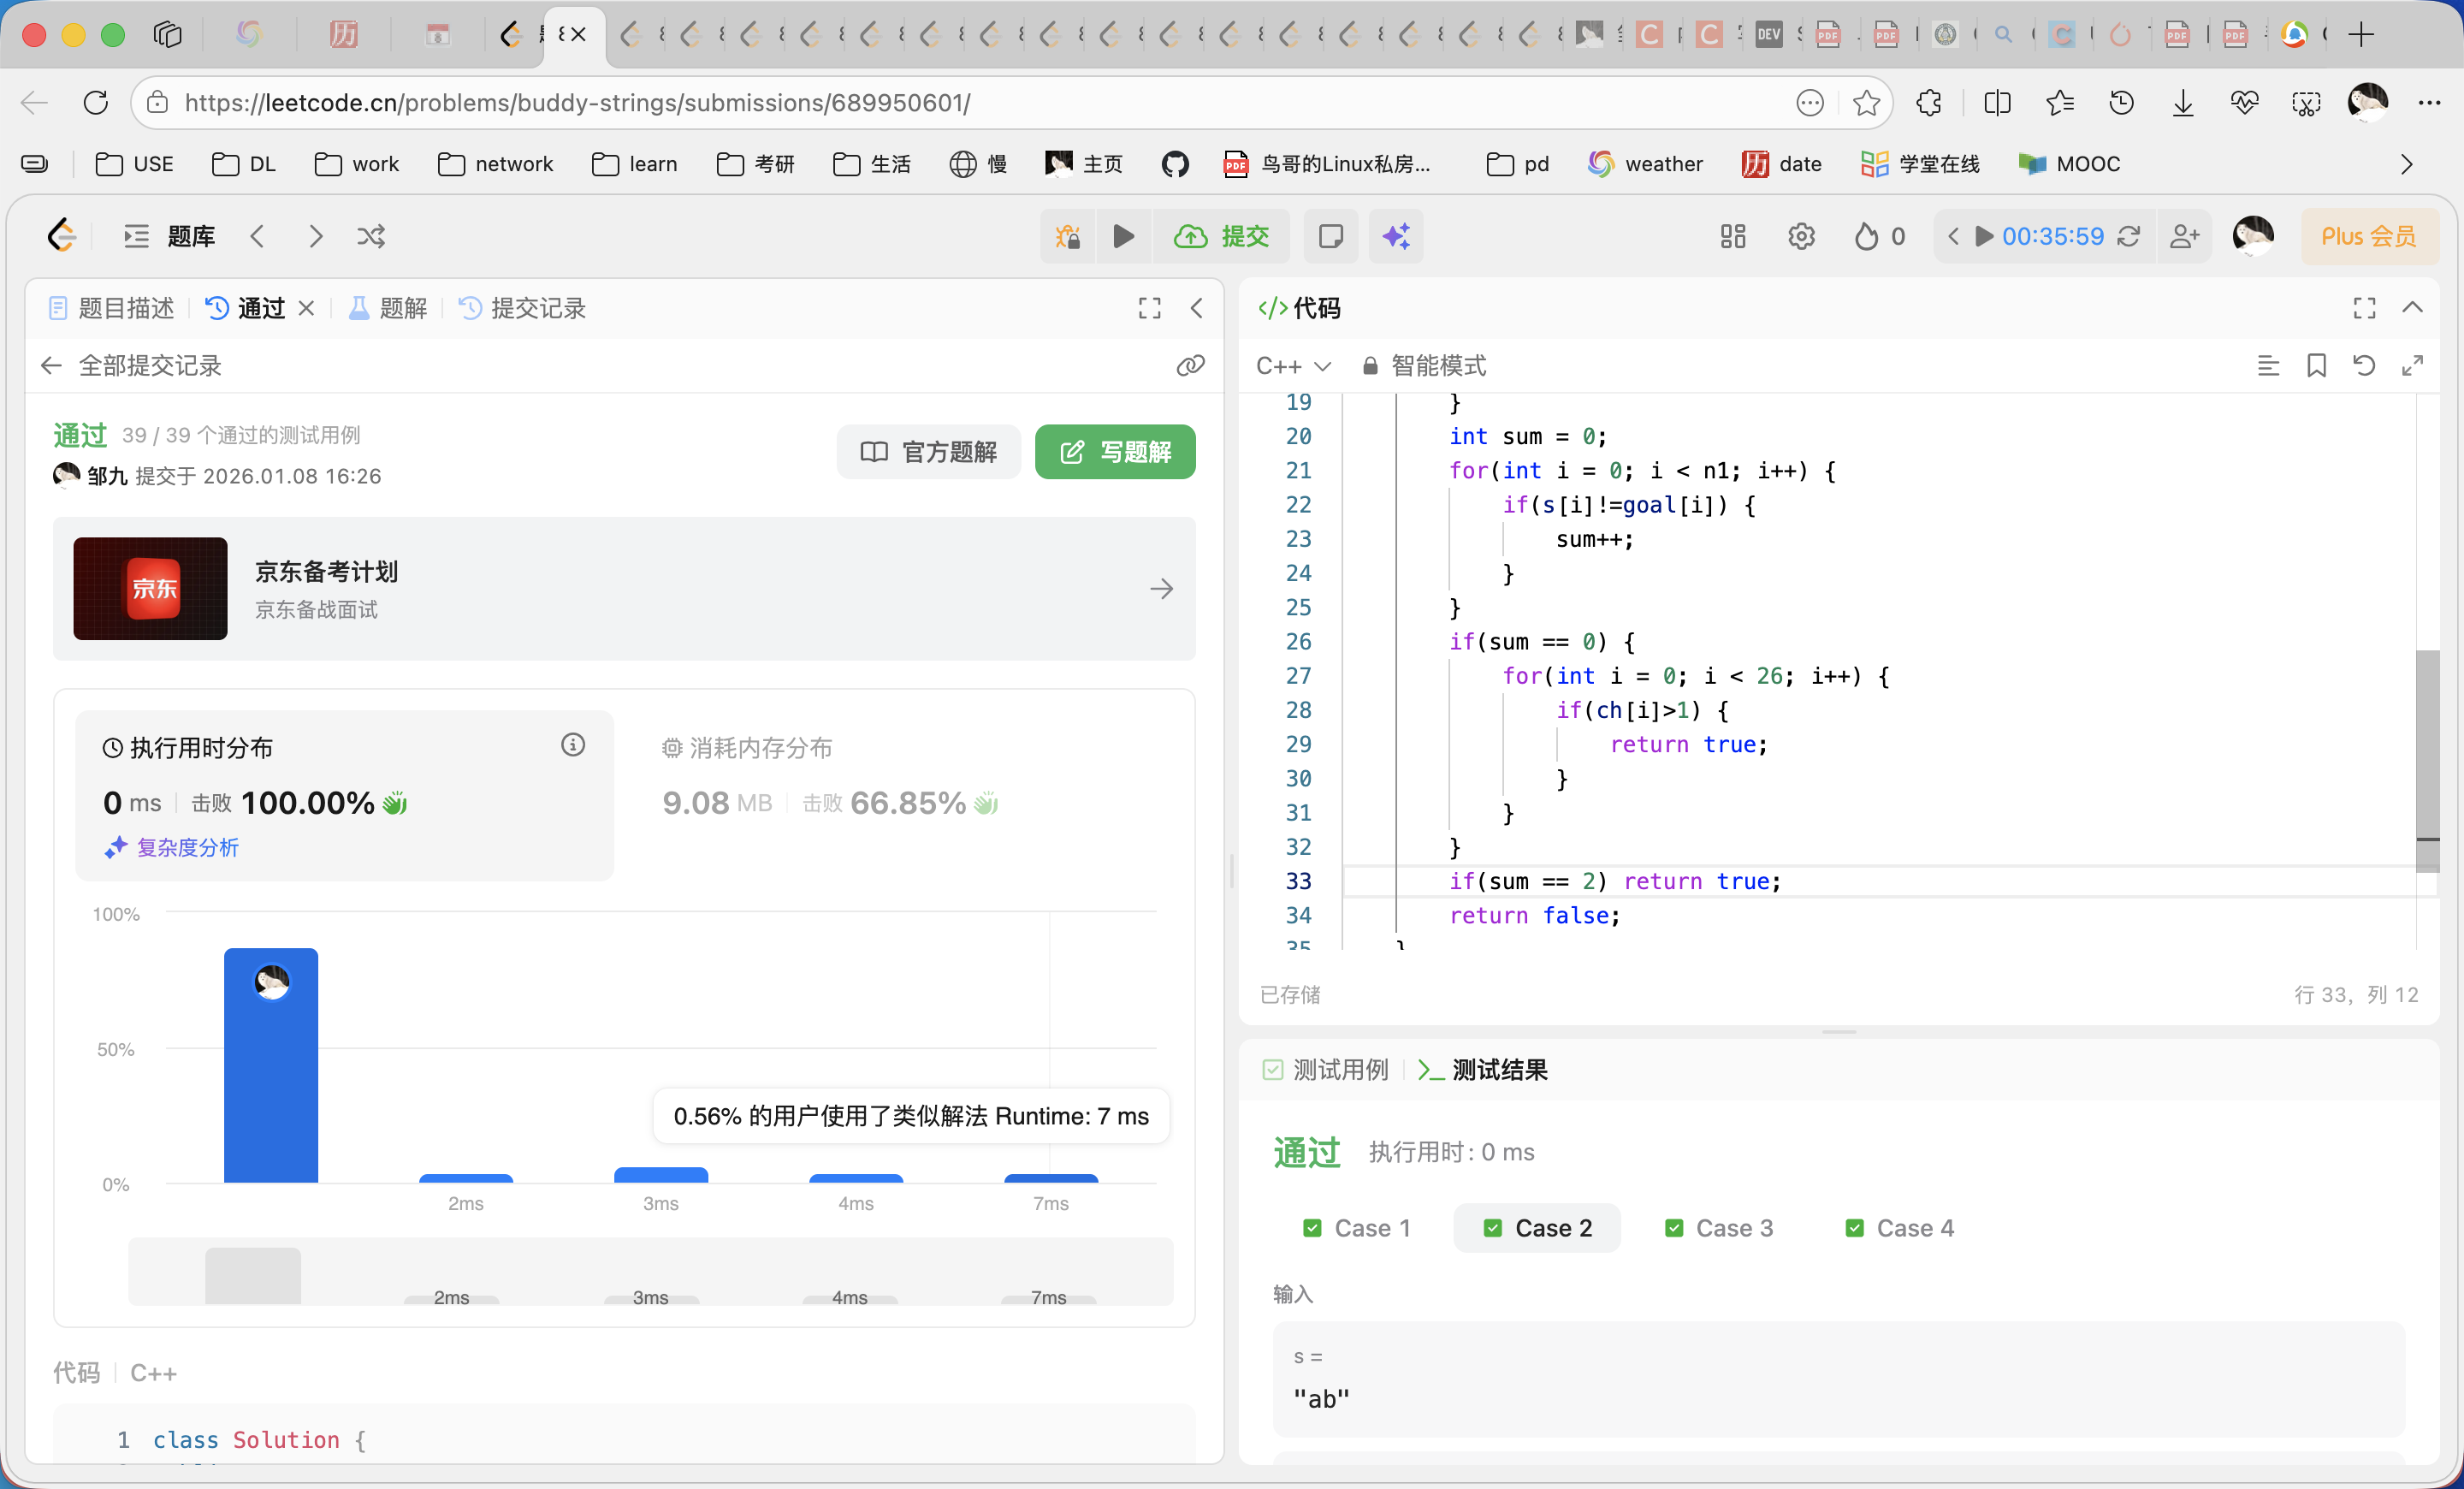Toggle the 智能模式 lock
The width and height of the screenshot is (2464, 1489).
1371,366
